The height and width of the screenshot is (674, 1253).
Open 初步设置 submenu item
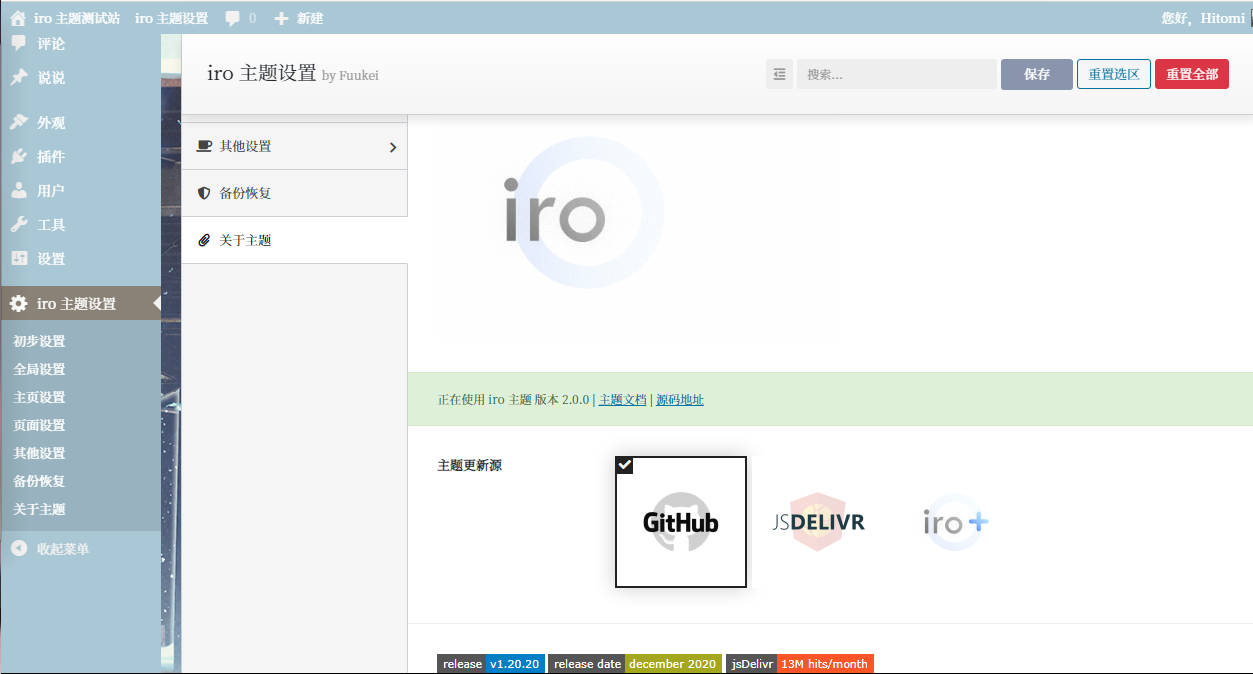click(x=39, y=341)
